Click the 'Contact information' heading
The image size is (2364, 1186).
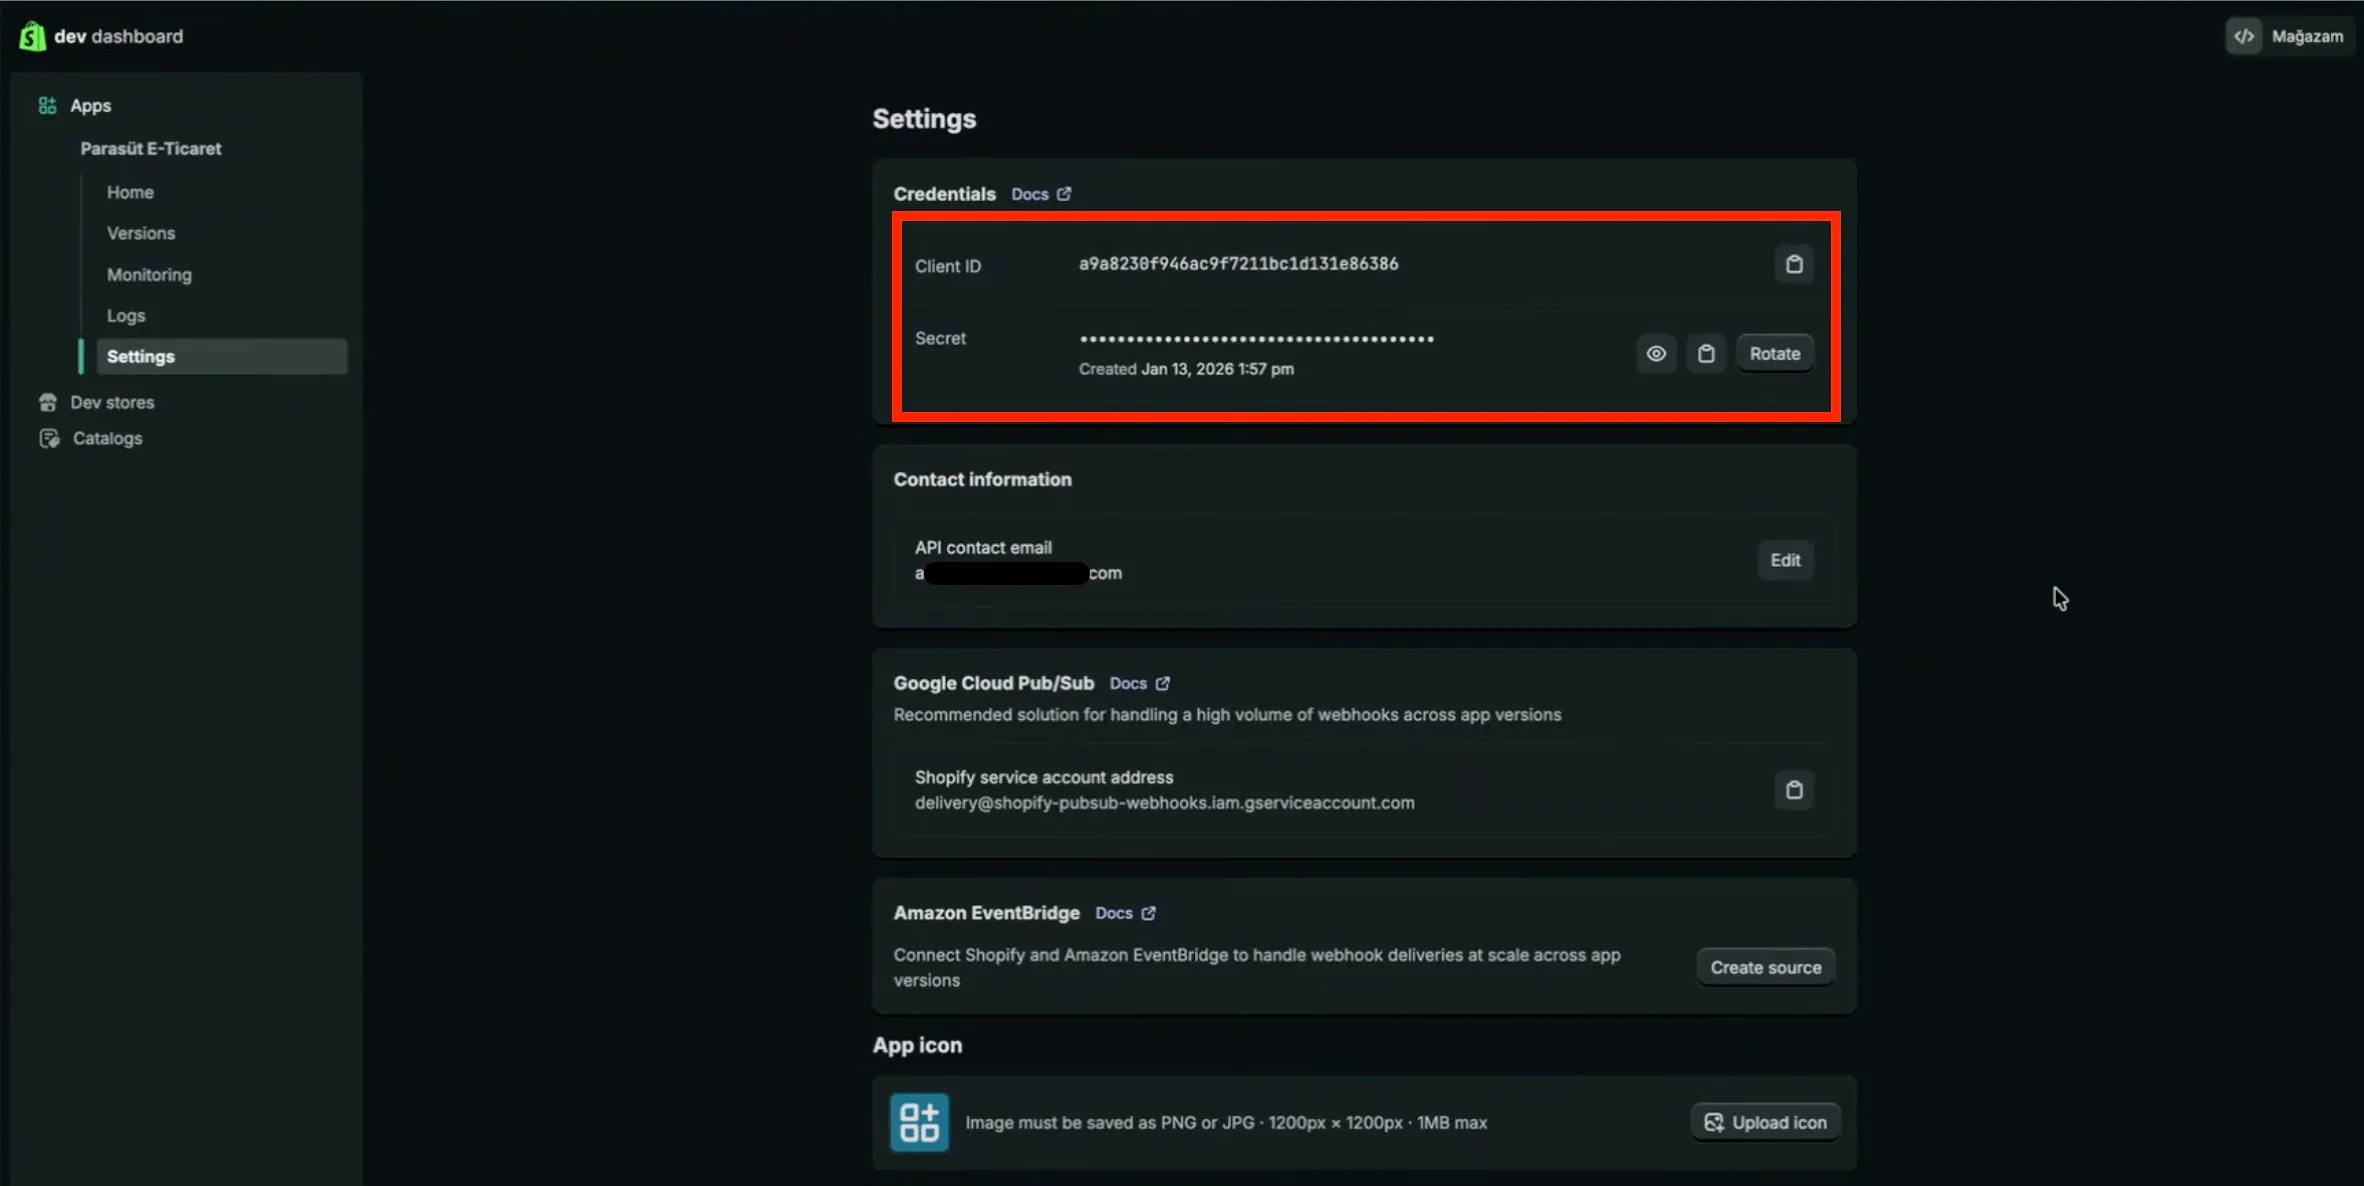tap(982, 479)
